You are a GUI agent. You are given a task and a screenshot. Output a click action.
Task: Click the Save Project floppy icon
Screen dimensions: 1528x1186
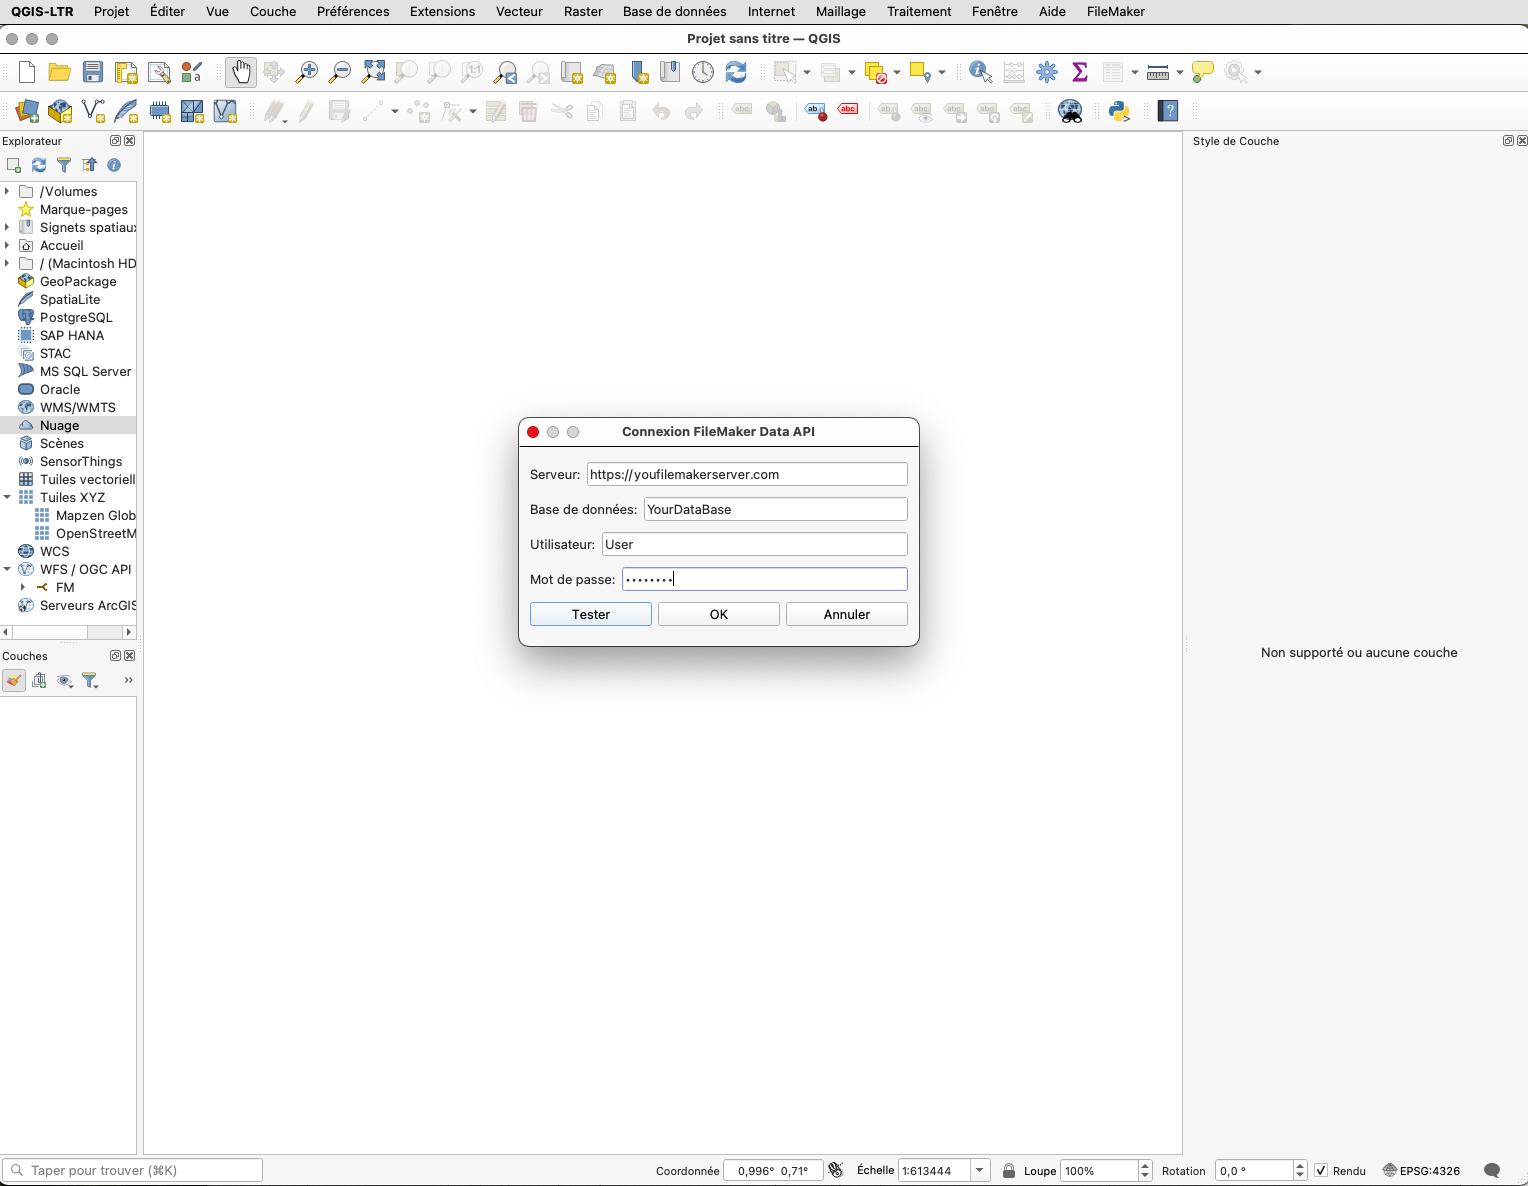[x=93, y=72]
